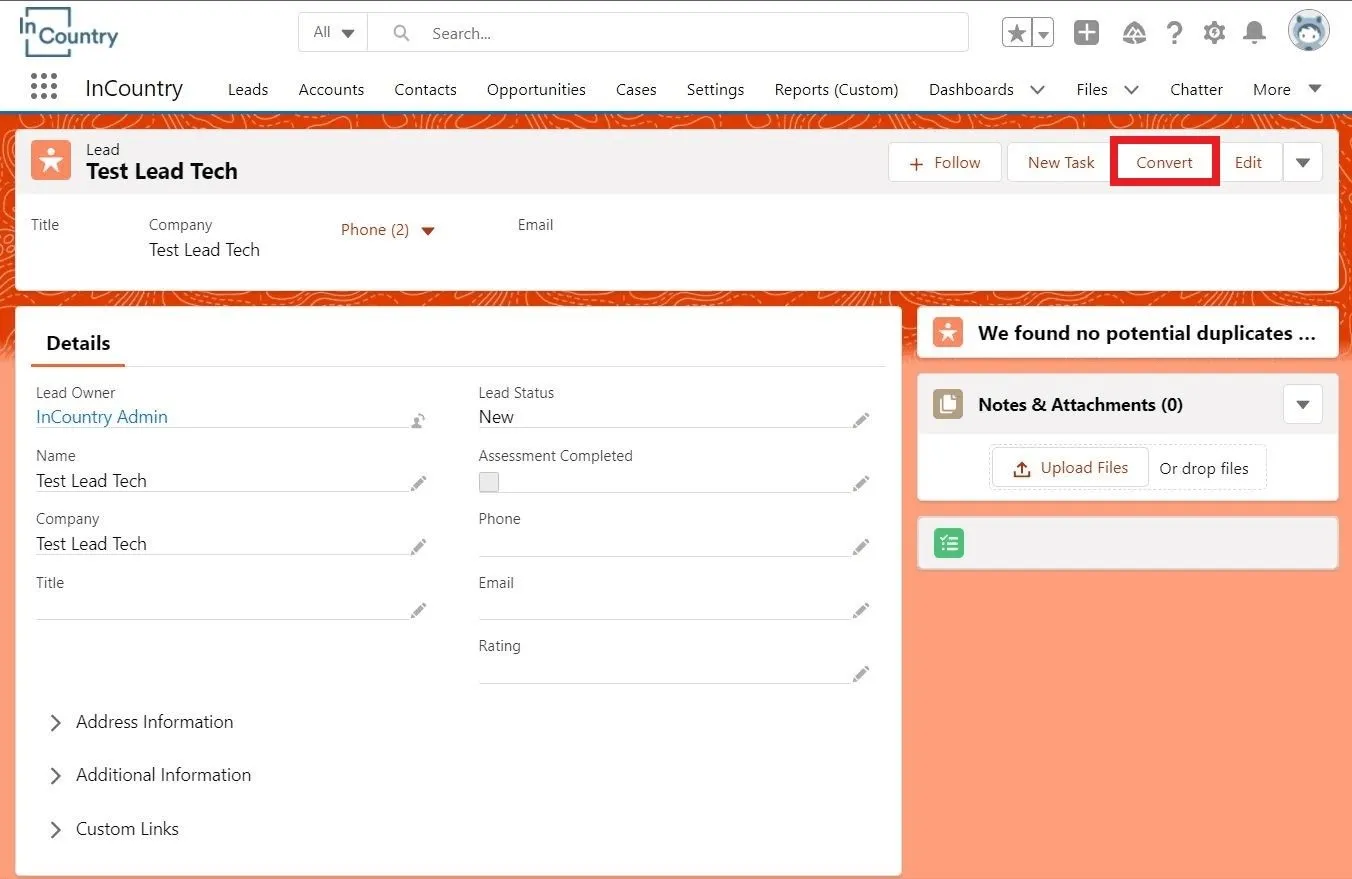This screenshot has height=879, width=1352.
Task: Expand the Address Information section
Action: point(154,722)
